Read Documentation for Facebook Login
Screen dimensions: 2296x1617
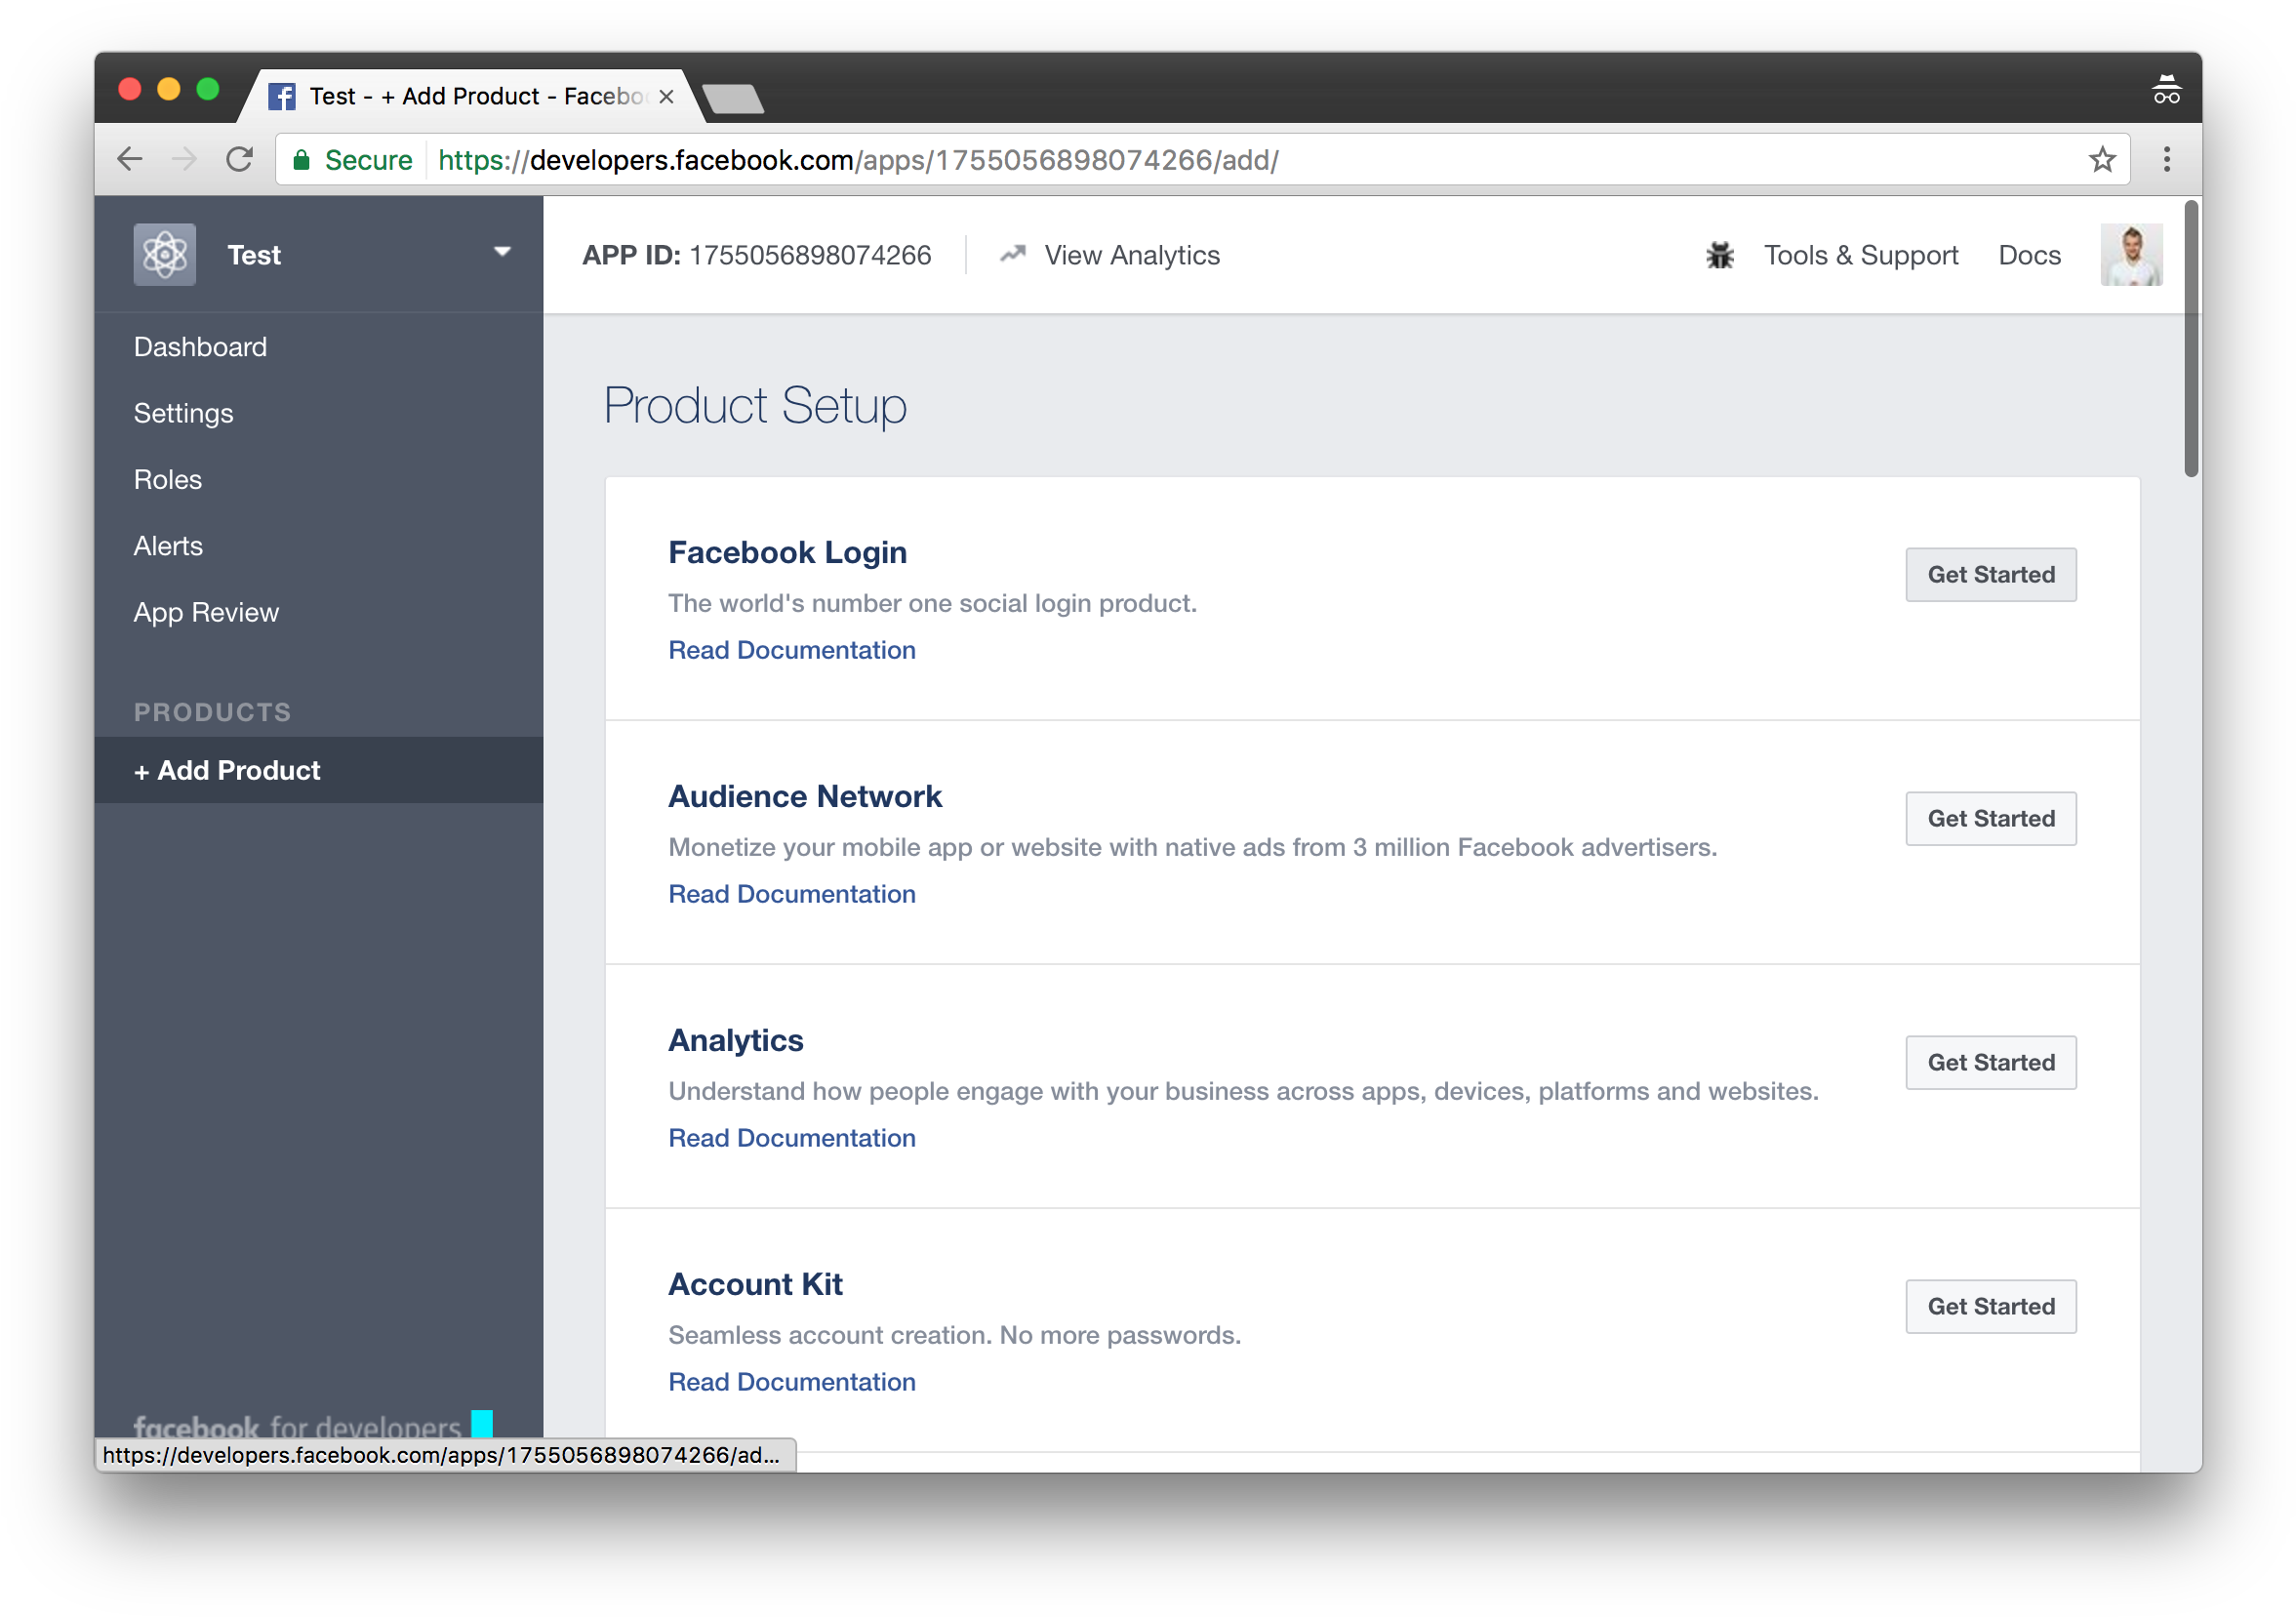click(x=792, y=650)
